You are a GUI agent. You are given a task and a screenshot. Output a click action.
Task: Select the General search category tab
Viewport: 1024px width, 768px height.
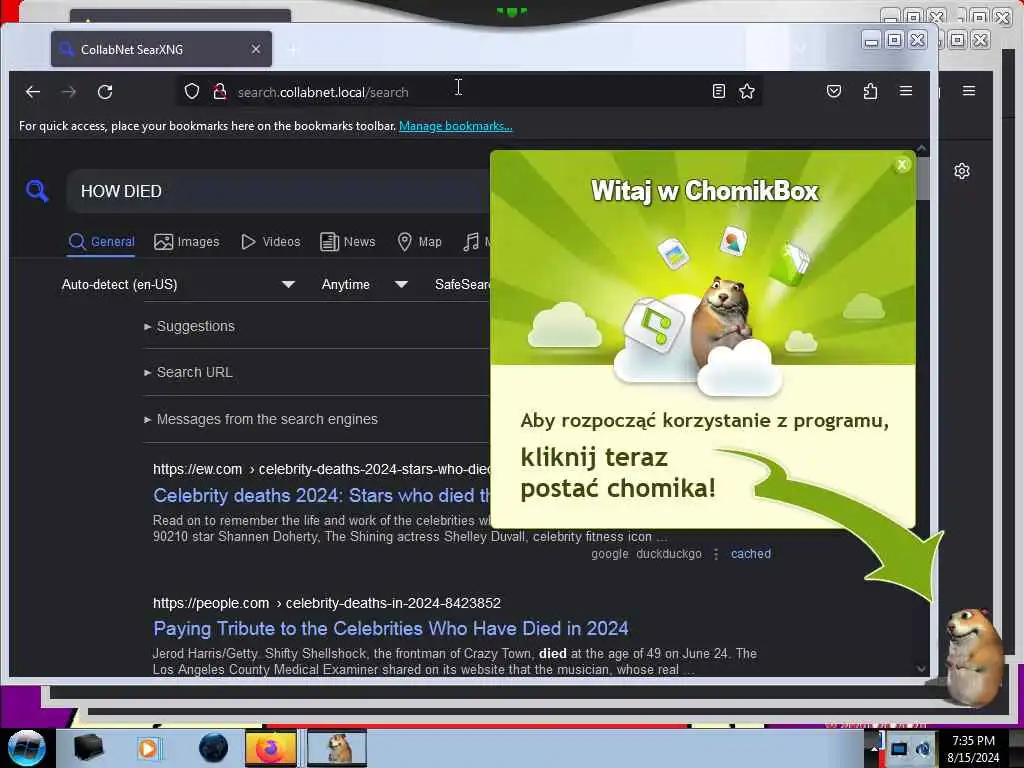[101, 242]
